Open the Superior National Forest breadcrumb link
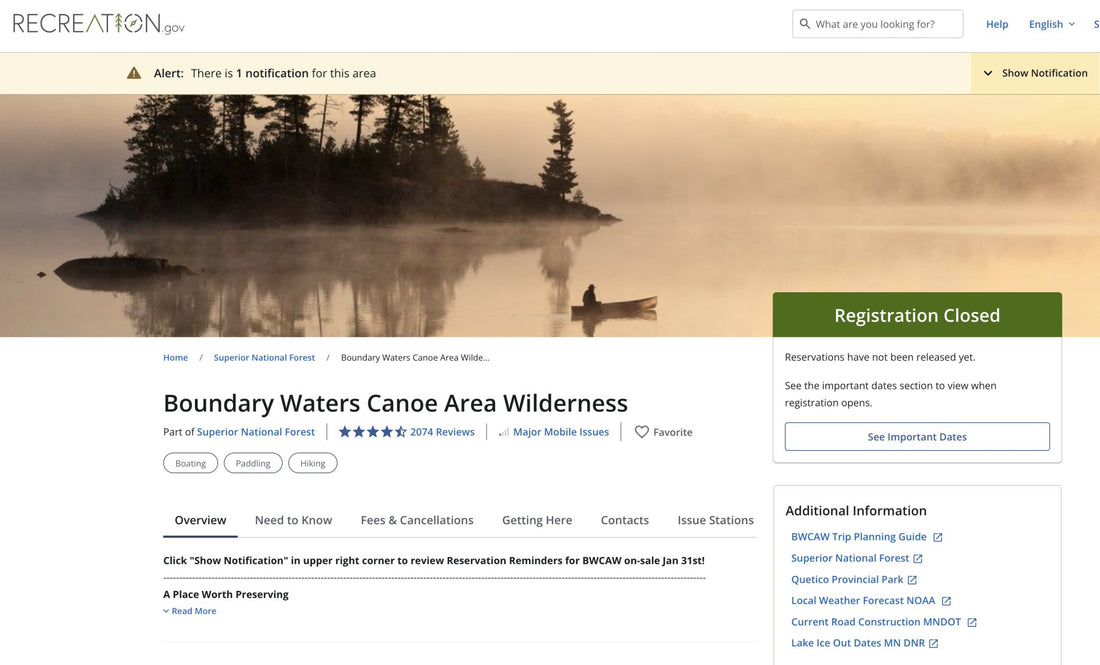The image size is (1100, 665). click(x=264, y=358)
